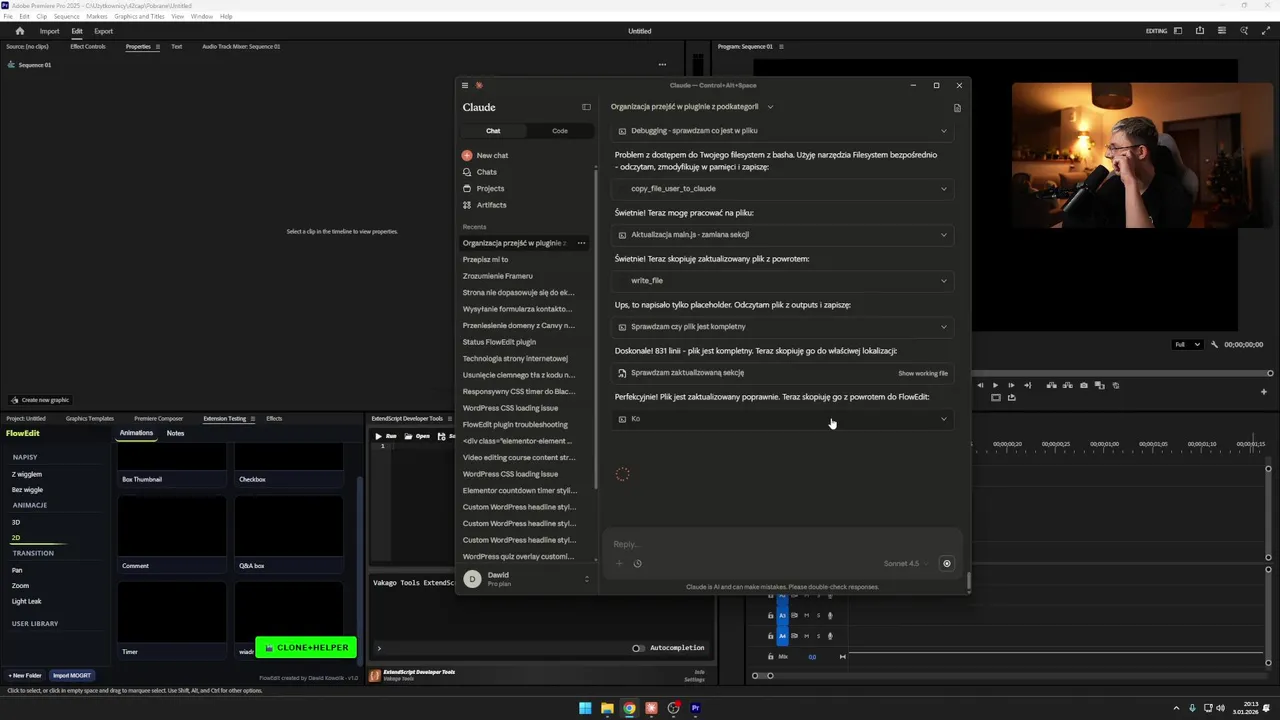Open FlowEdit plugin troubleshooting chat
Viewport: 1280px width, 720px height.
[x=515, y=424]
